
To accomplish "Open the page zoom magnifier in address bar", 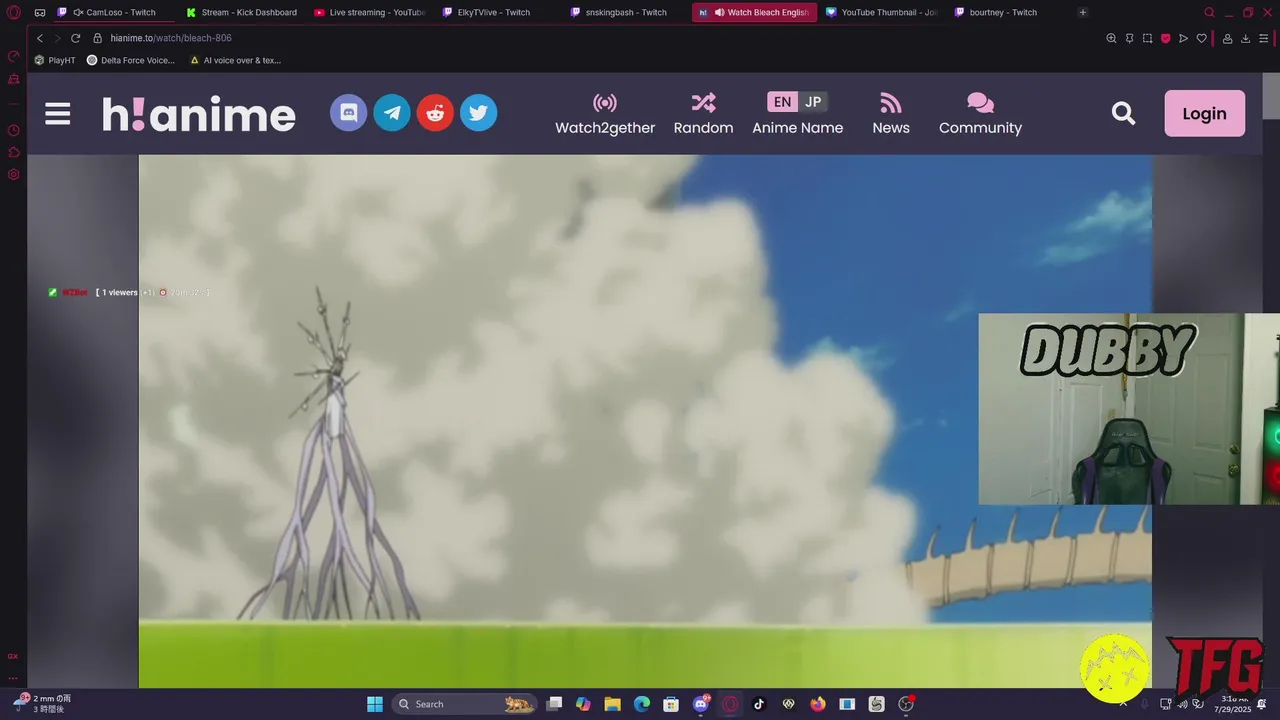I will coord(1111,38).
